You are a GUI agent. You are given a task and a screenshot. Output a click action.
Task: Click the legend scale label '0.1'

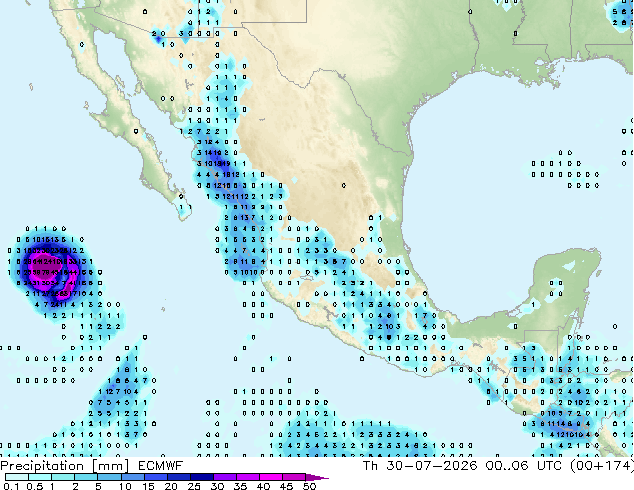pos(12,486)
